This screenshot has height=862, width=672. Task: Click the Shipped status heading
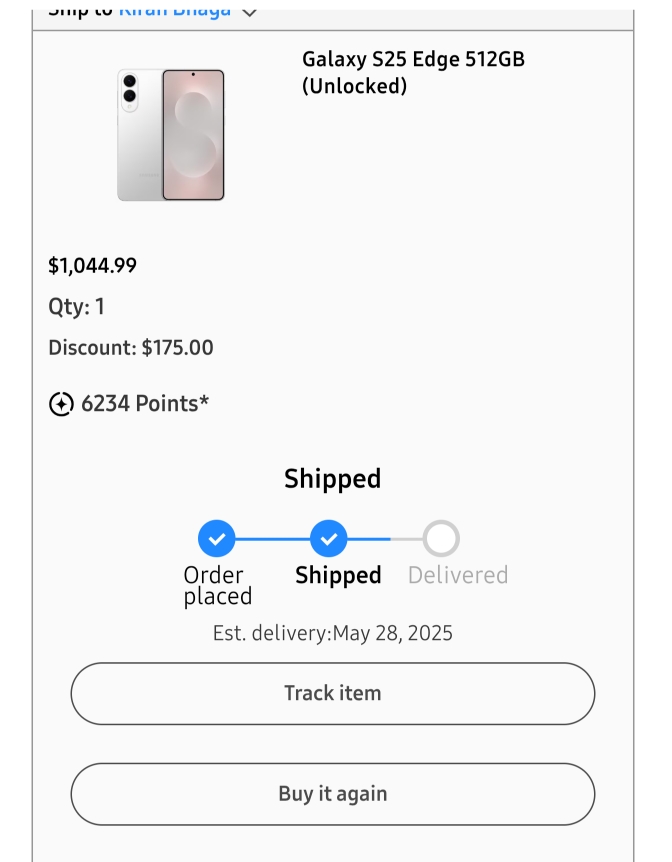332,479
